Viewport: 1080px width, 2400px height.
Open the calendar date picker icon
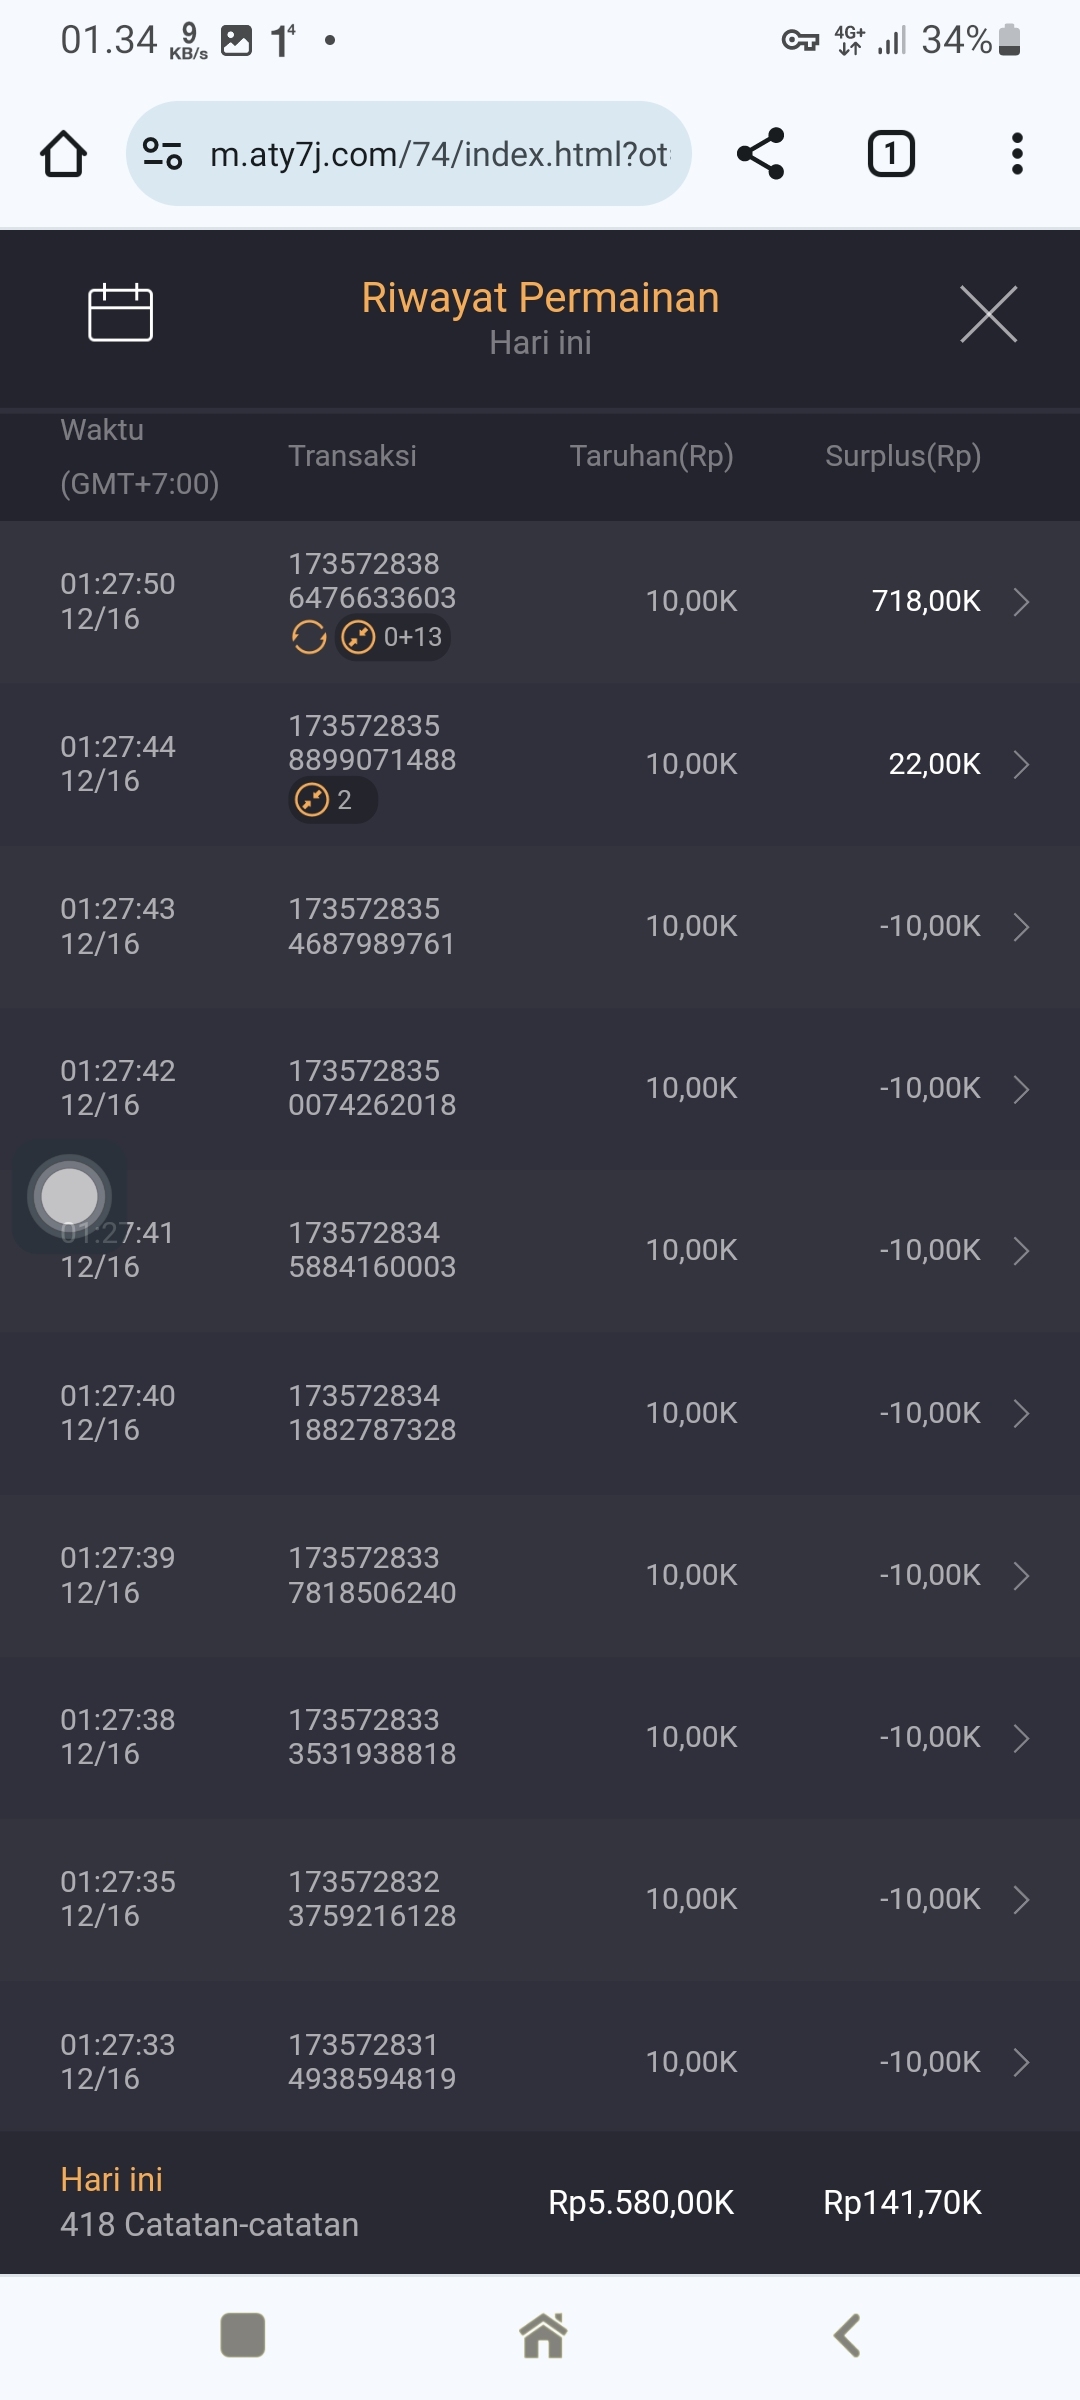tap(120, 313)
